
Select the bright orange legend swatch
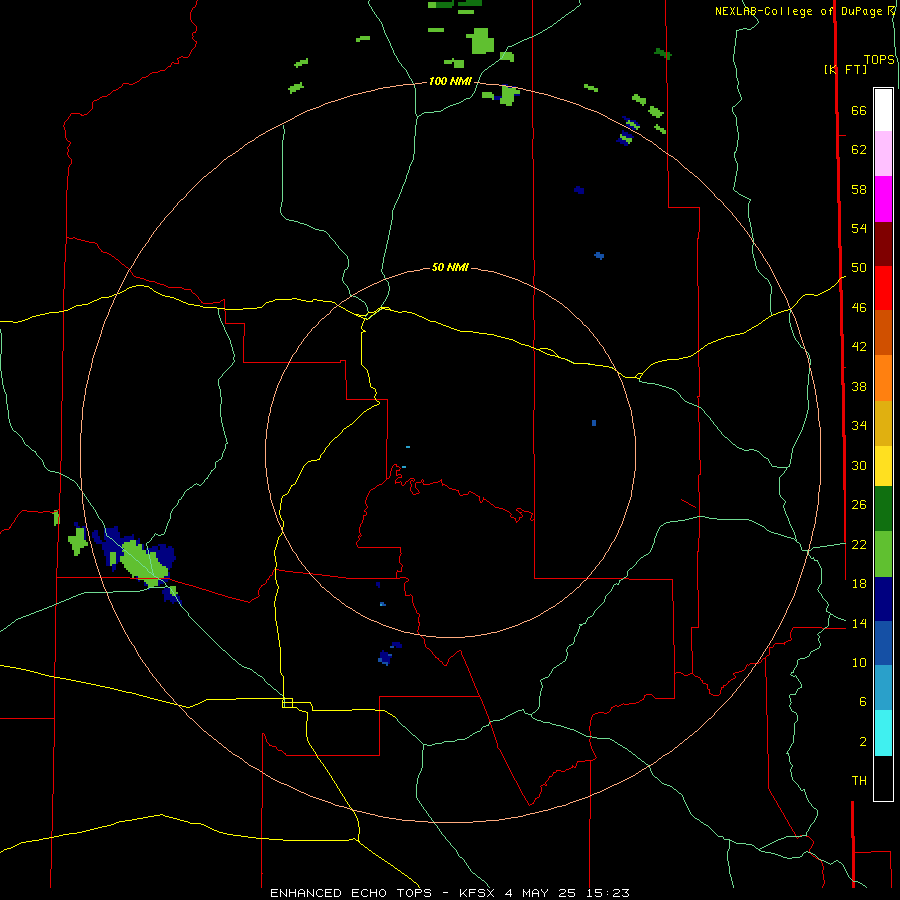(x=883, y=378)
